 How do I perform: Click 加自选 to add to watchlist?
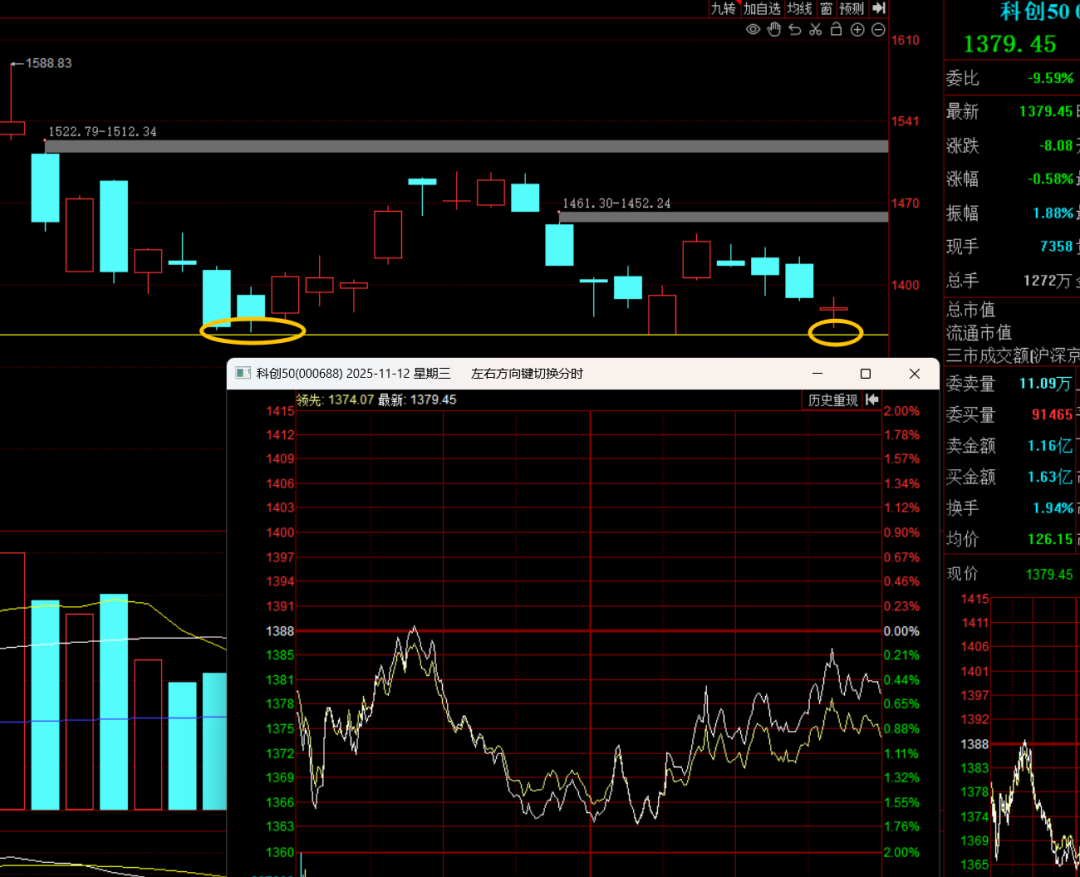pyautogui.click(x=761, y=8)
